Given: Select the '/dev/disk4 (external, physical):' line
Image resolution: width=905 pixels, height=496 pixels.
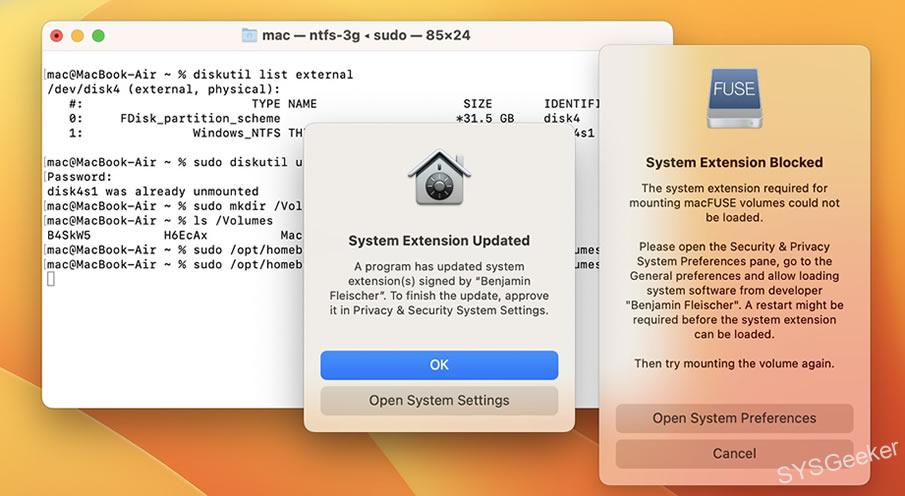Looking at the screenshot, I should click(x=163, y=89).
